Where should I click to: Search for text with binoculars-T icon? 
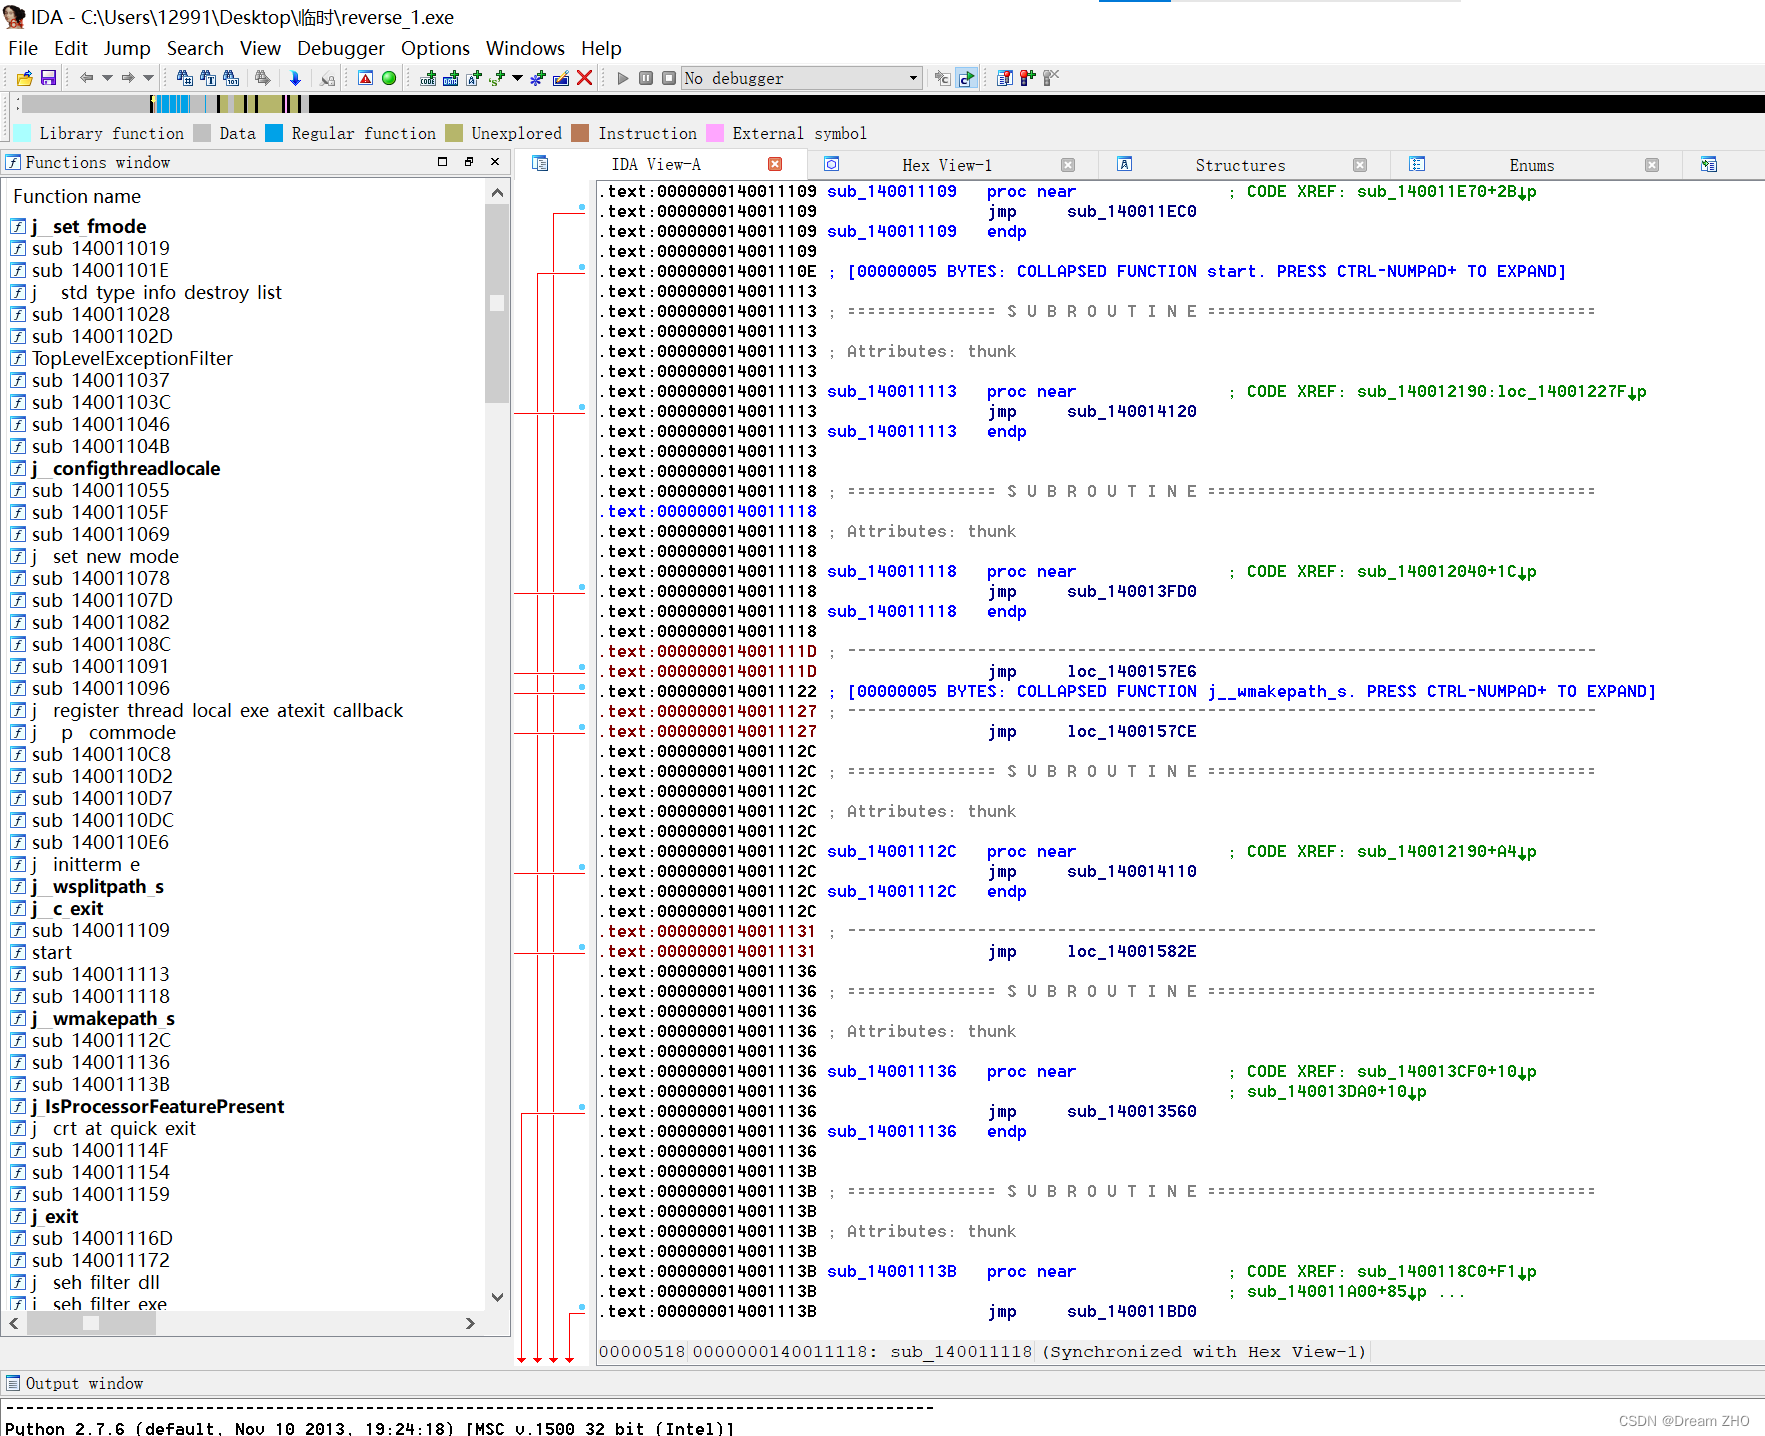207,78
